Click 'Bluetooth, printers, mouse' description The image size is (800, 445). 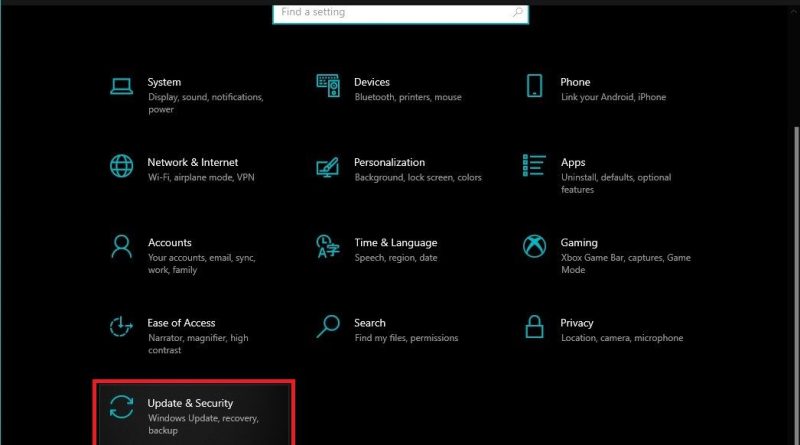pos(408,97)
